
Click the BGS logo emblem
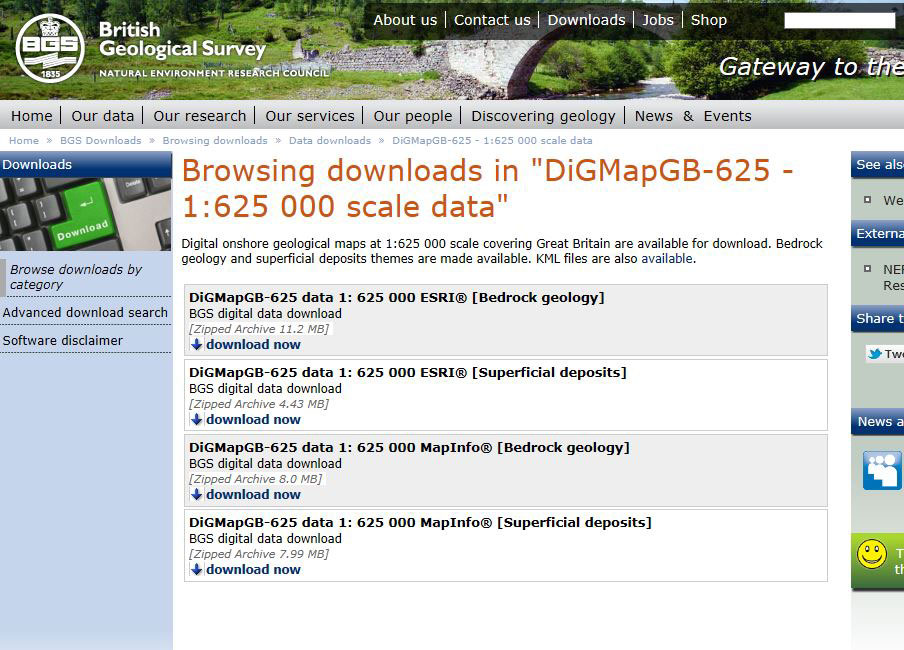point(50,48)
